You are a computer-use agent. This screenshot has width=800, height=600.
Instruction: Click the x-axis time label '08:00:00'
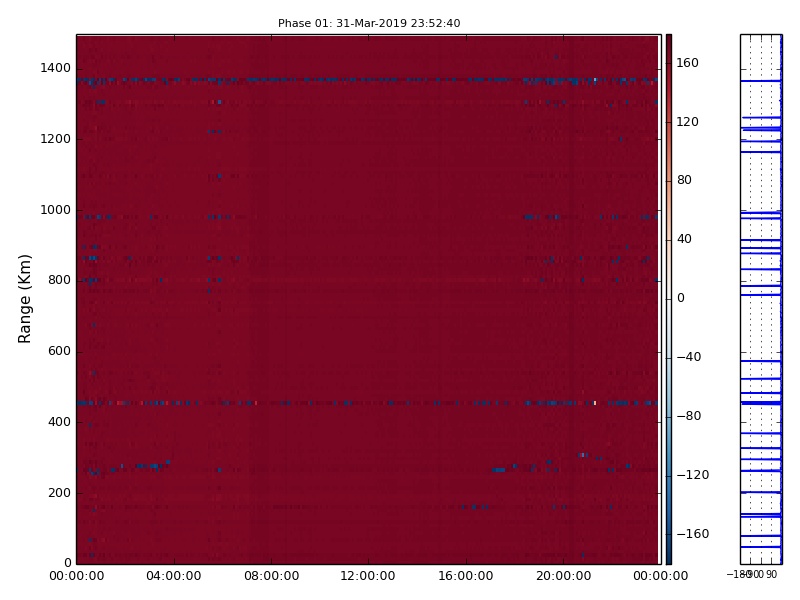(271, 576)
